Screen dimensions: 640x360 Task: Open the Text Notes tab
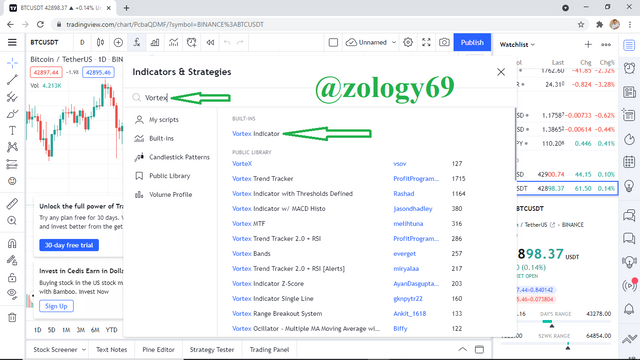(111, 349)
